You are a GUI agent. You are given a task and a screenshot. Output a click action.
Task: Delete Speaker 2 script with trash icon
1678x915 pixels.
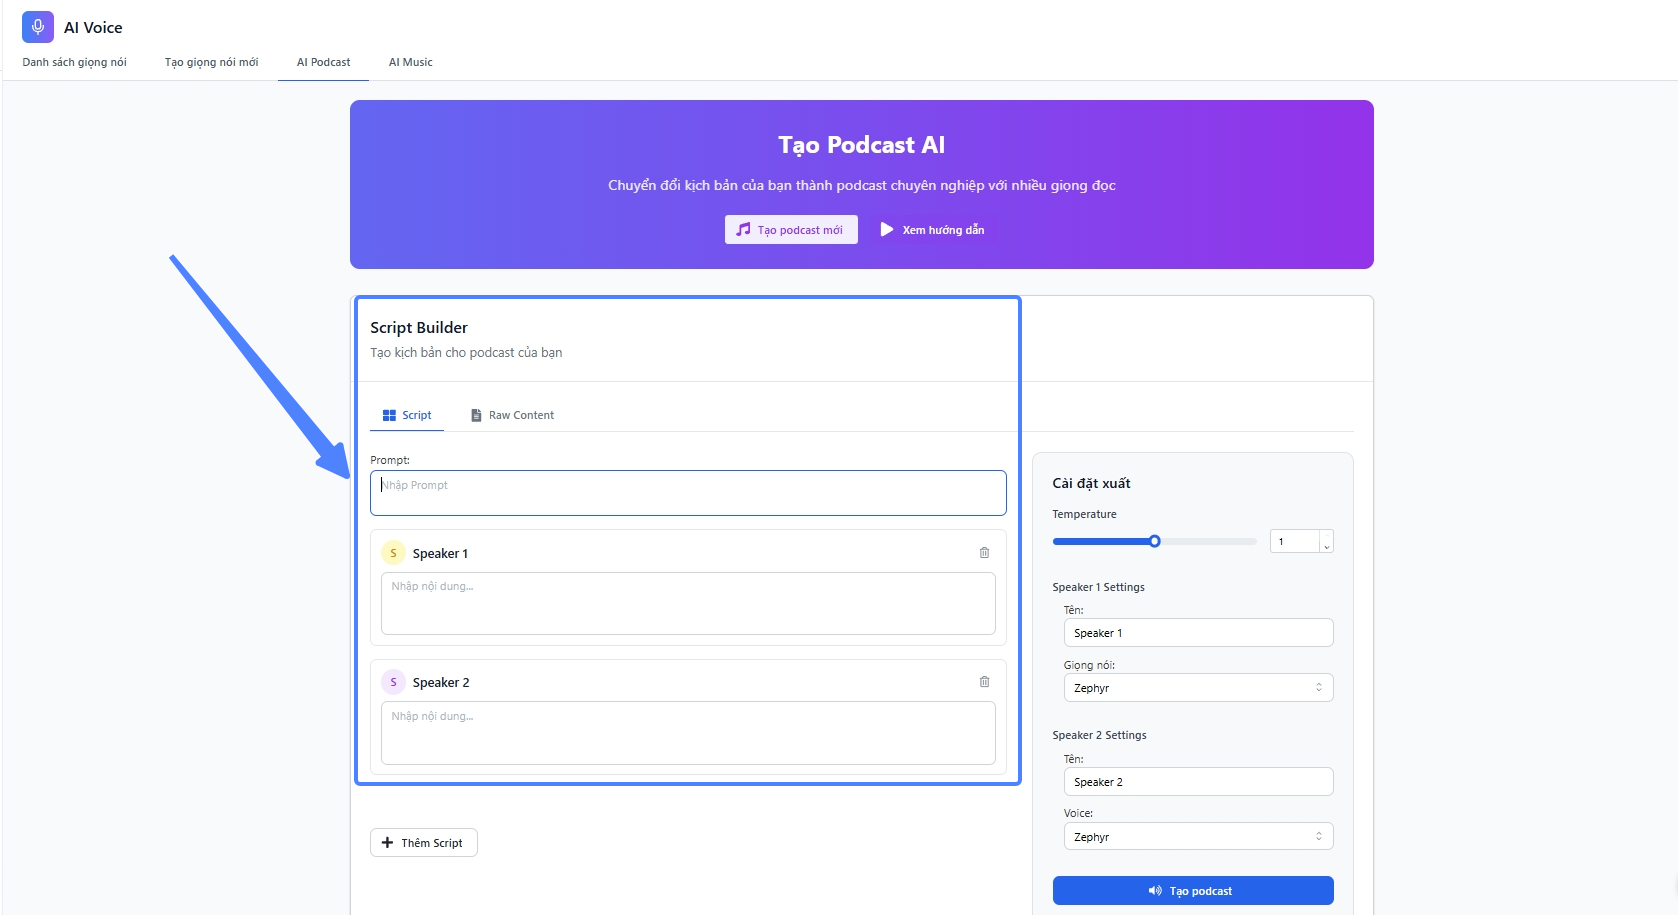[x=984, y=682]
